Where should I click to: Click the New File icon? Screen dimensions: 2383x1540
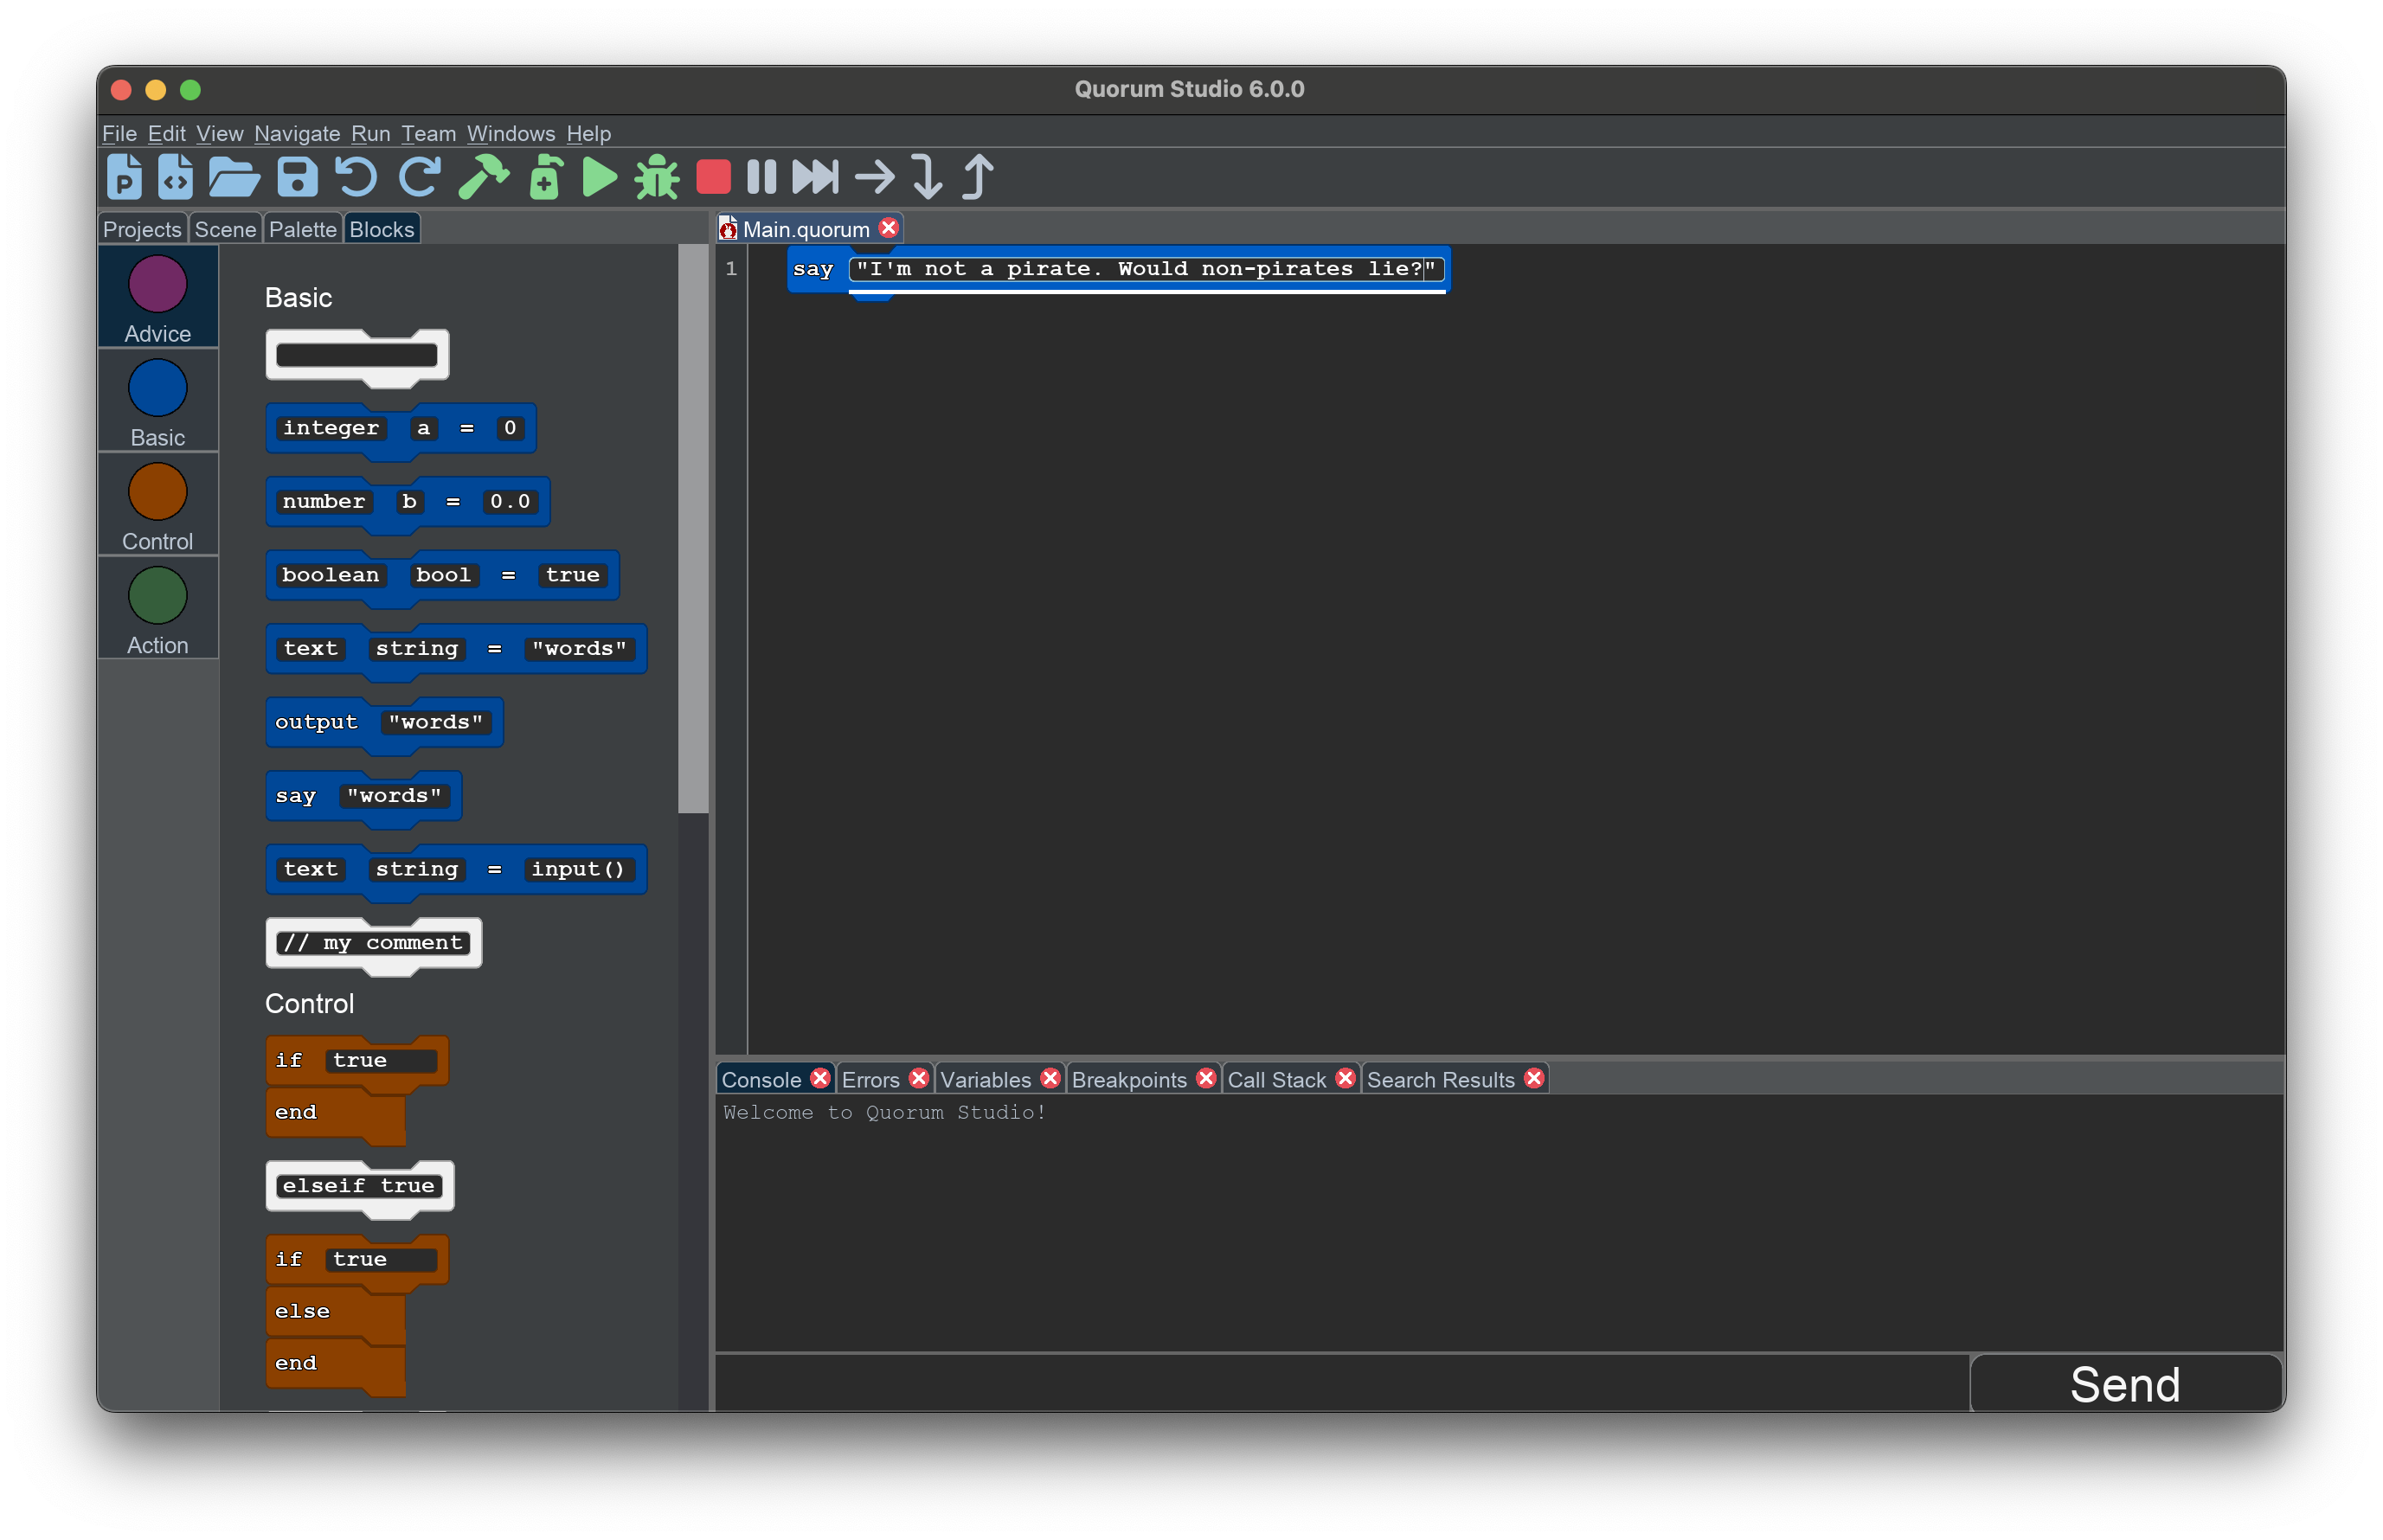[176, 178]
